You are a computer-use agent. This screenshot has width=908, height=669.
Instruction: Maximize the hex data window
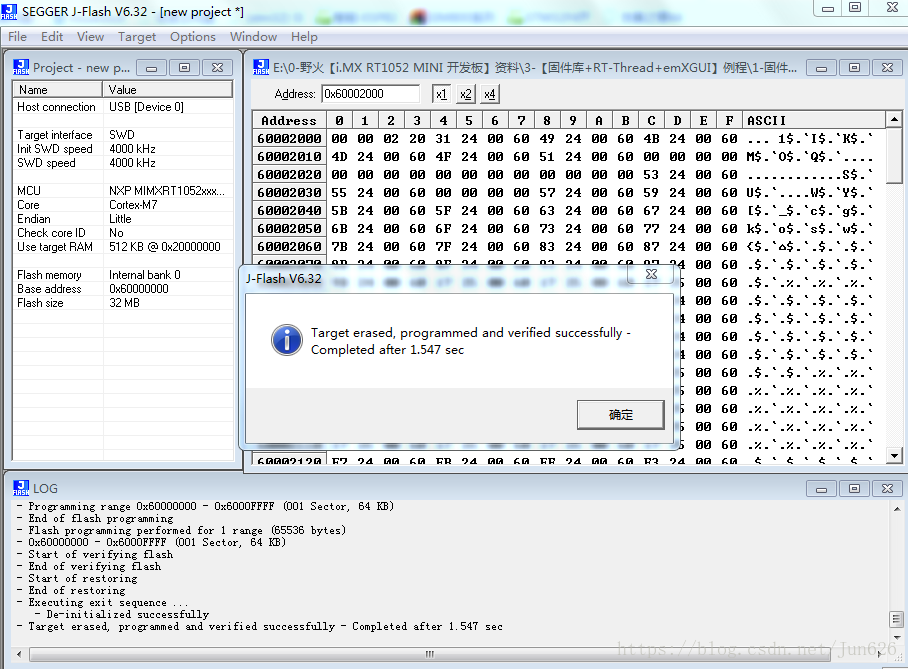854,68
